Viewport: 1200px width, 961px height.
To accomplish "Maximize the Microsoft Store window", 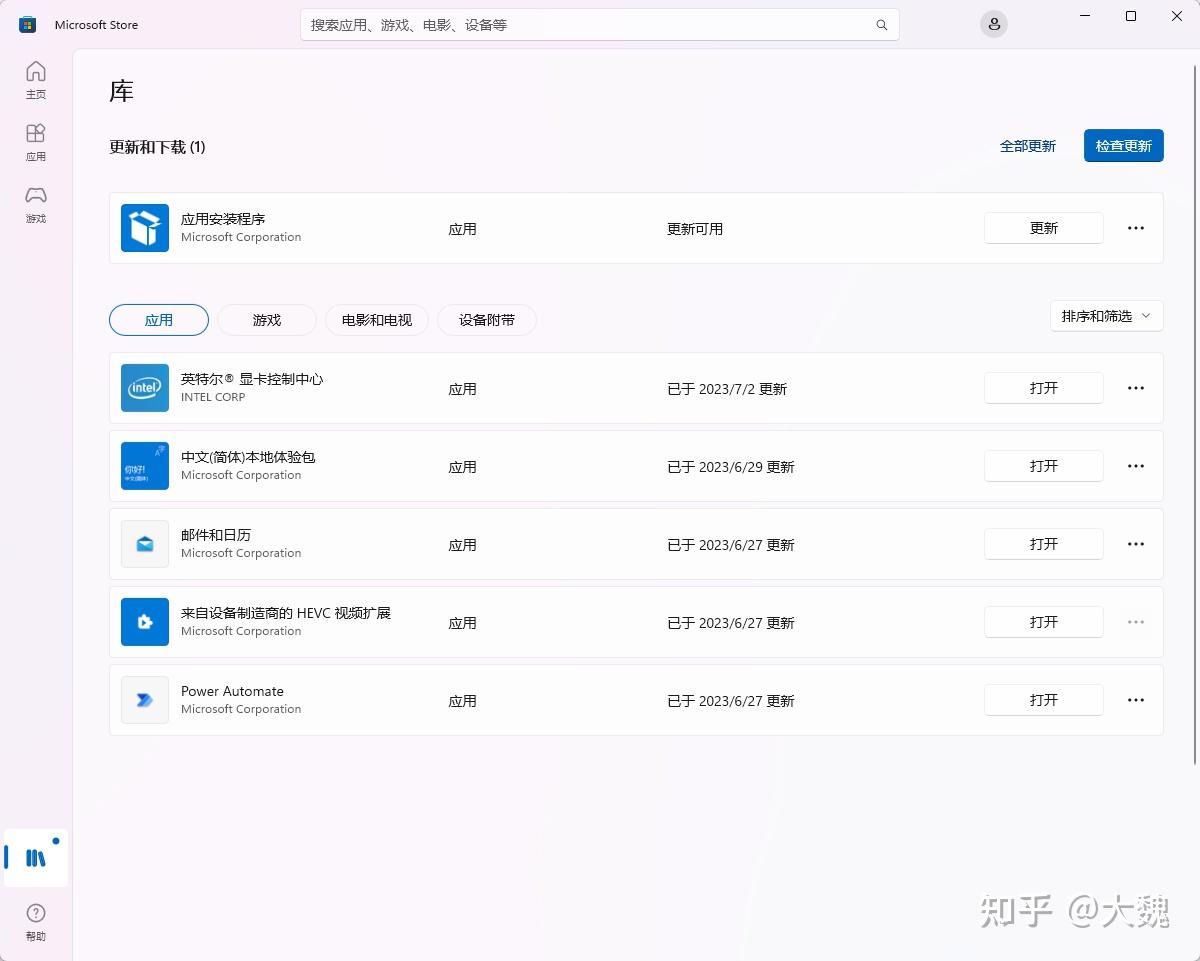I will coord(1131,16).
